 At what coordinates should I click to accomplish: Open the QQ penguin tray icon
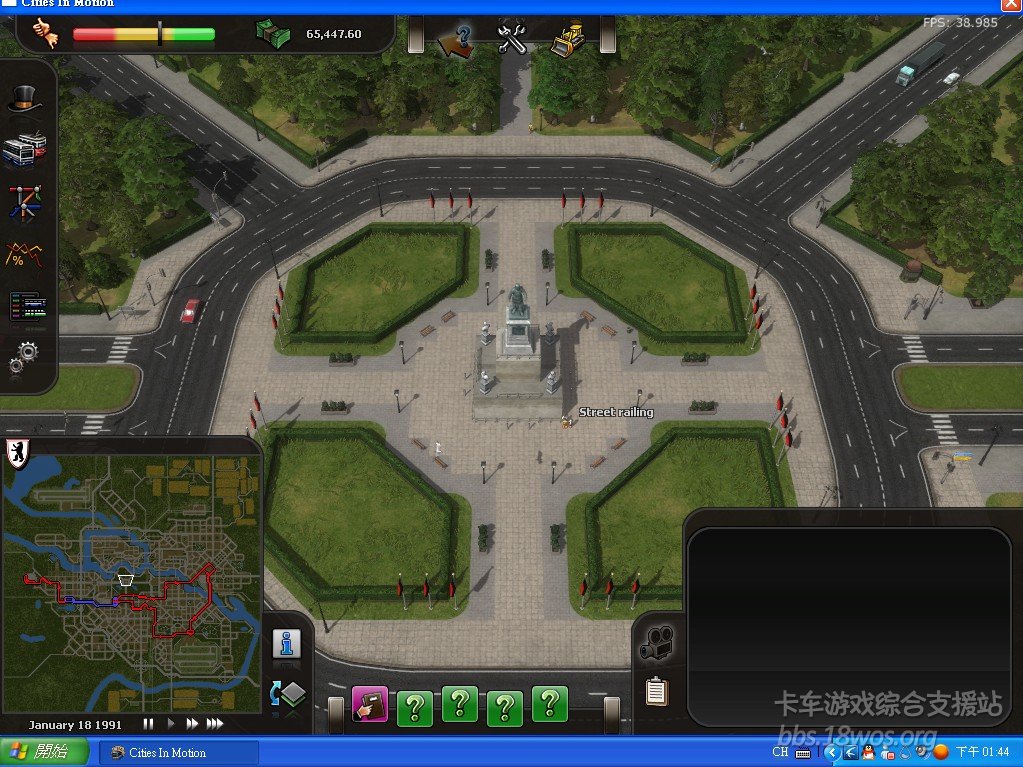pos(868,752)
